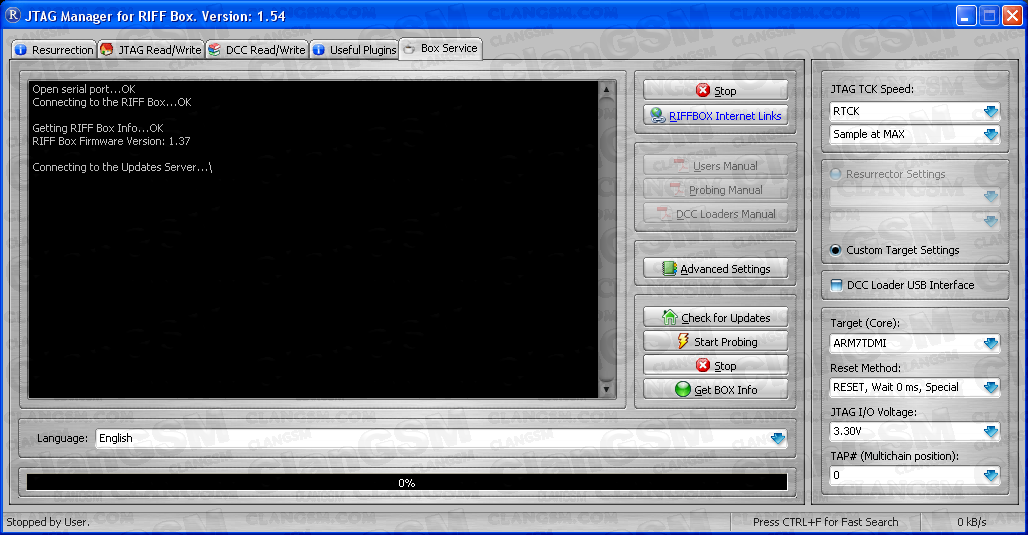Viewport: 1028px width, 535px height.
Task: Open the Probing Manual
Action: pyautogui.click(x=715, y=189)
